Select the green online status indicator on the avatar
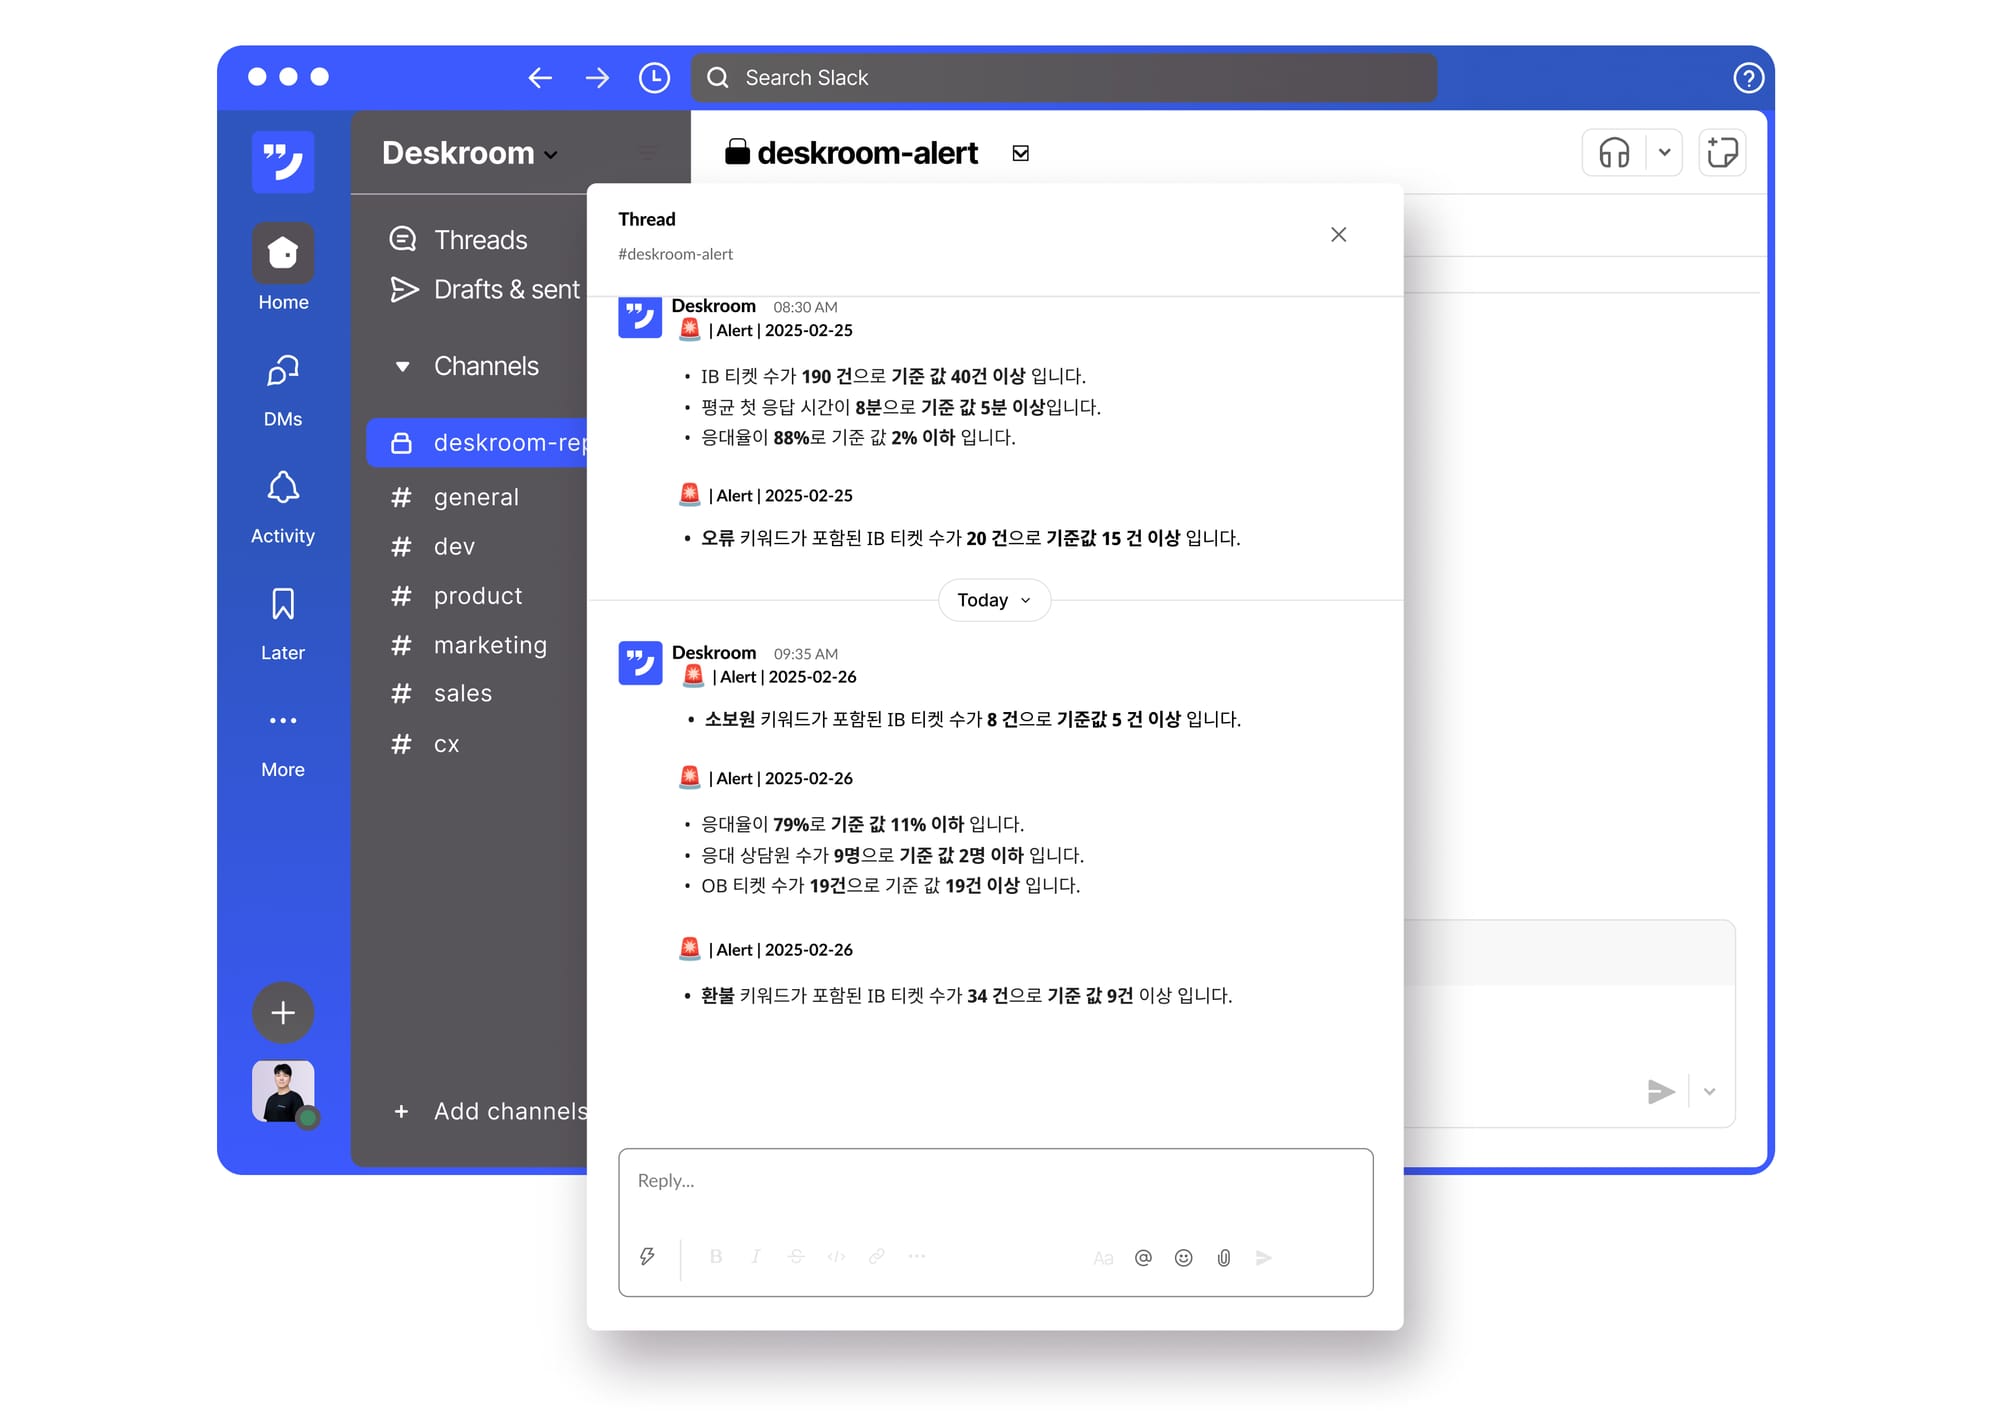This screenshot has width=2000, height=1428. point(308,1118)
